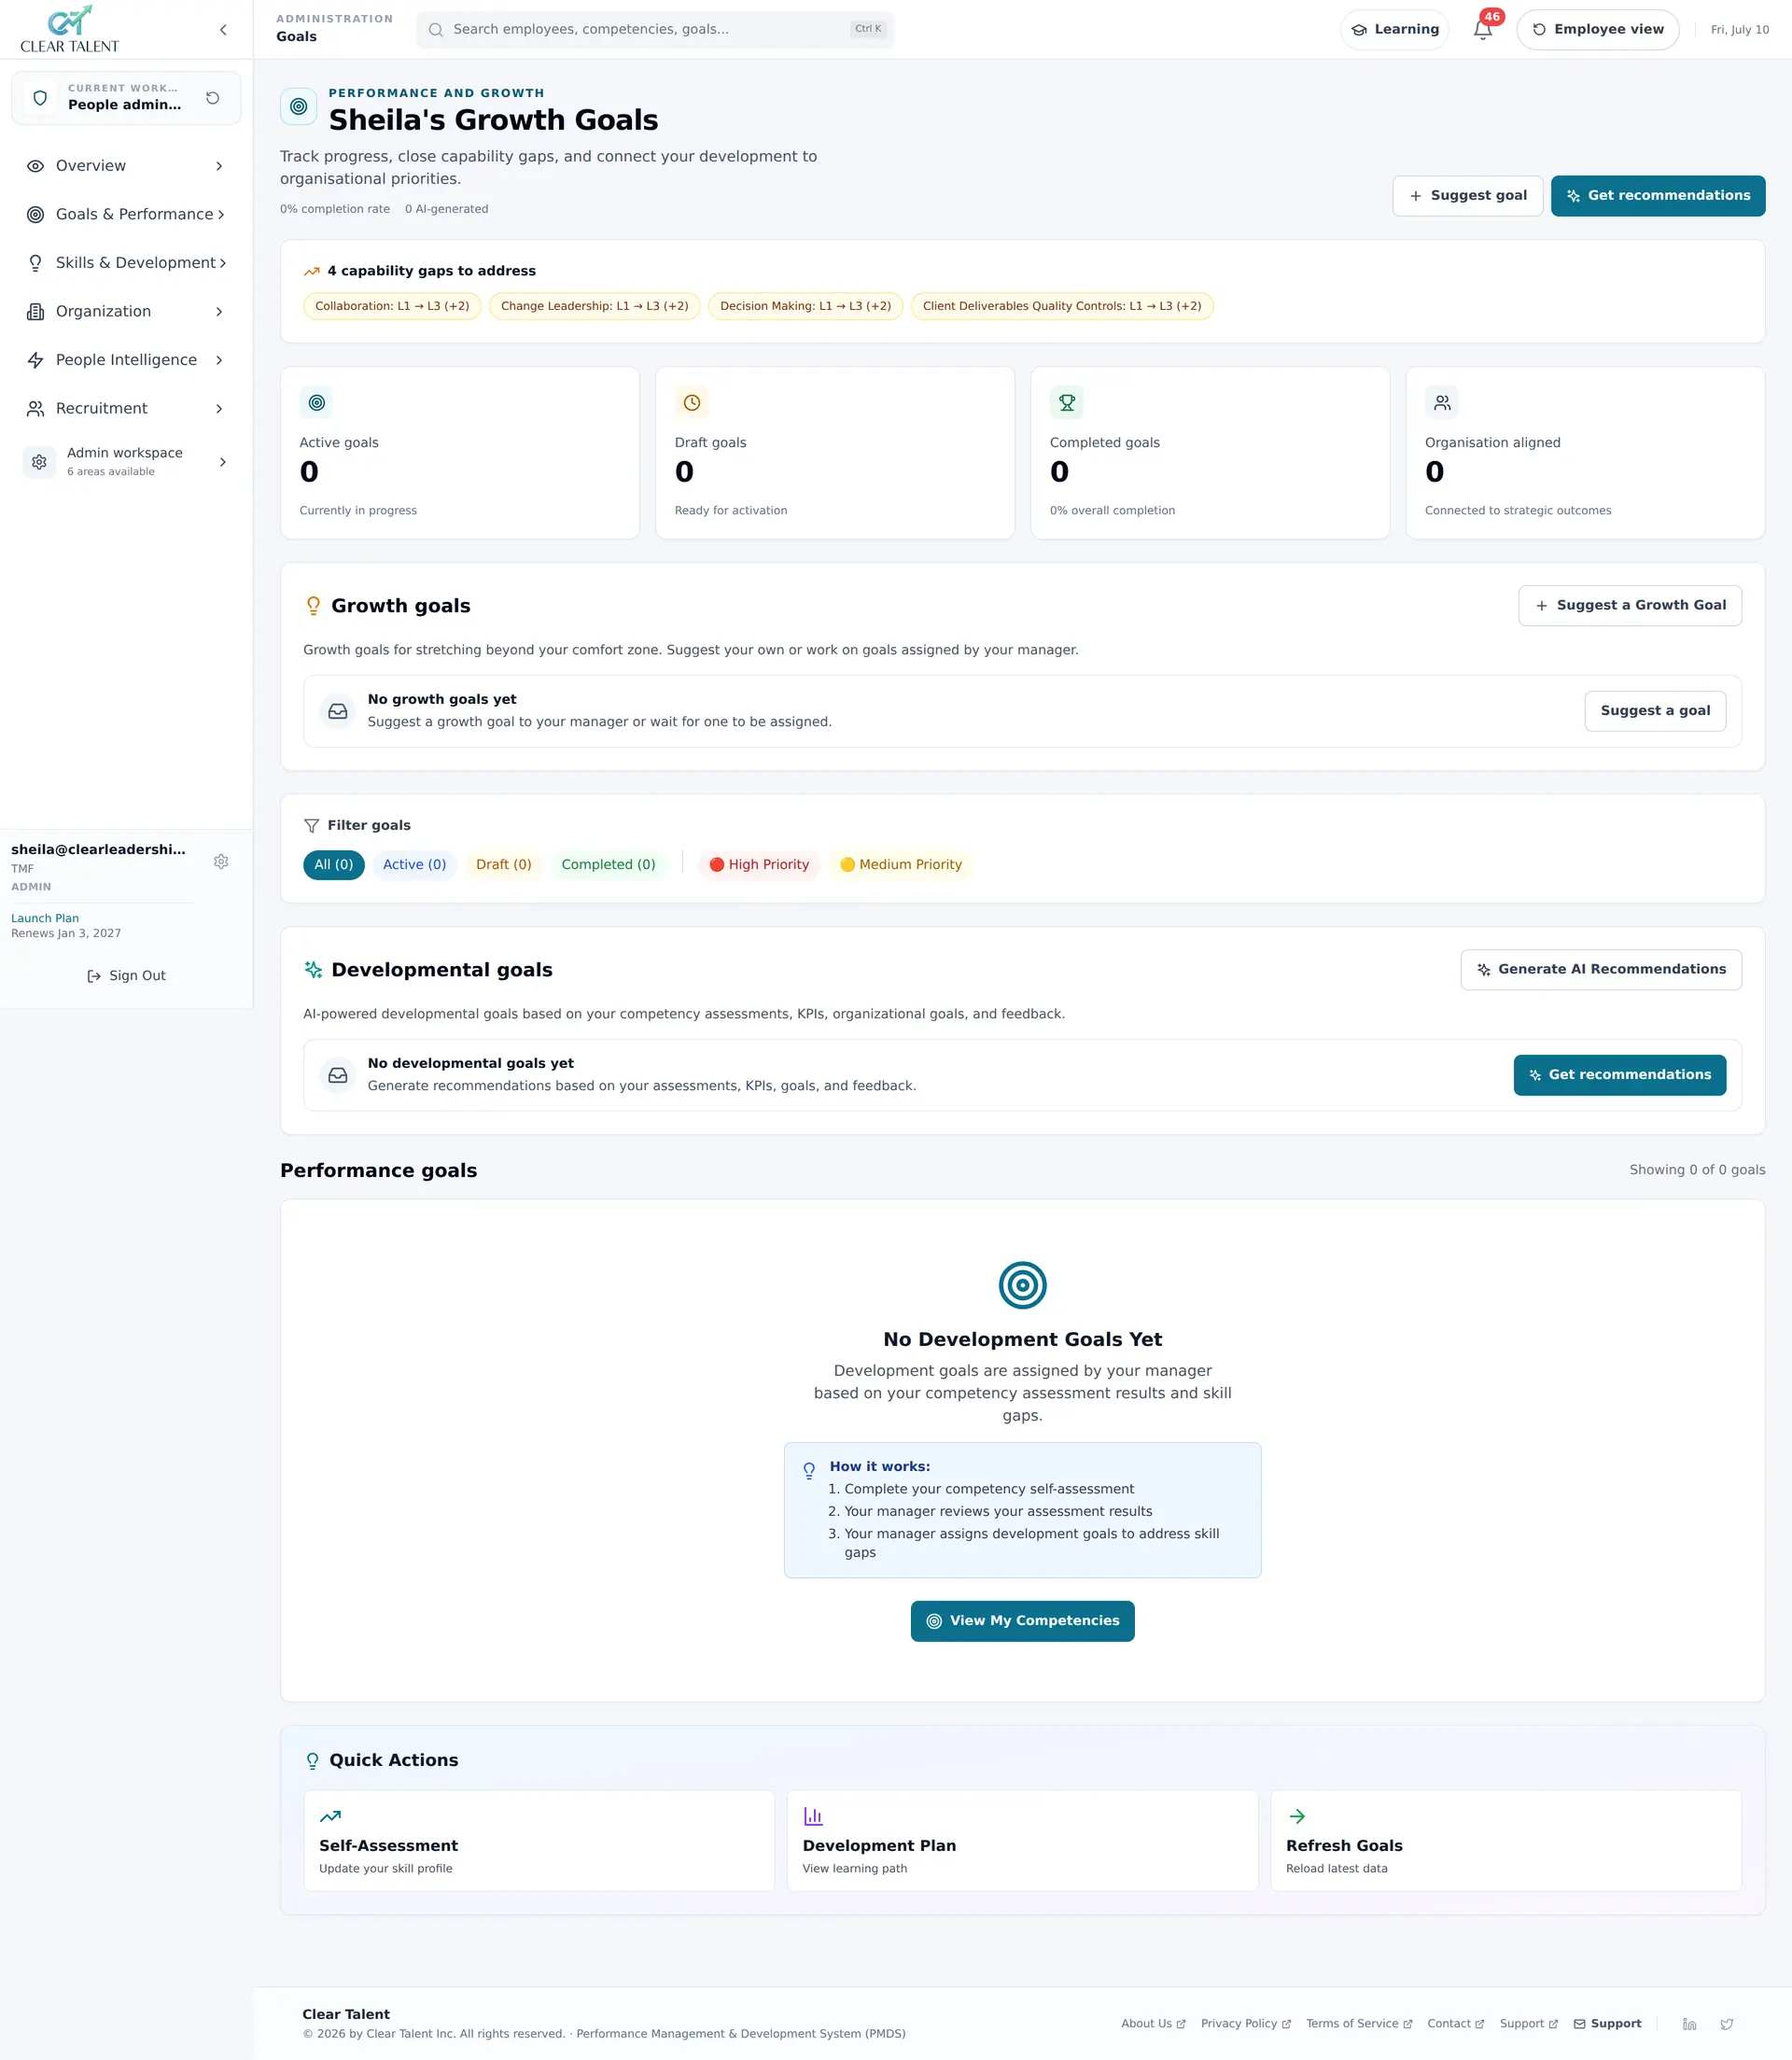The height and width of the screenshot is (2060, 1792).
Task: Click the capability gaps trend icon
Action: tap(312, 271)
